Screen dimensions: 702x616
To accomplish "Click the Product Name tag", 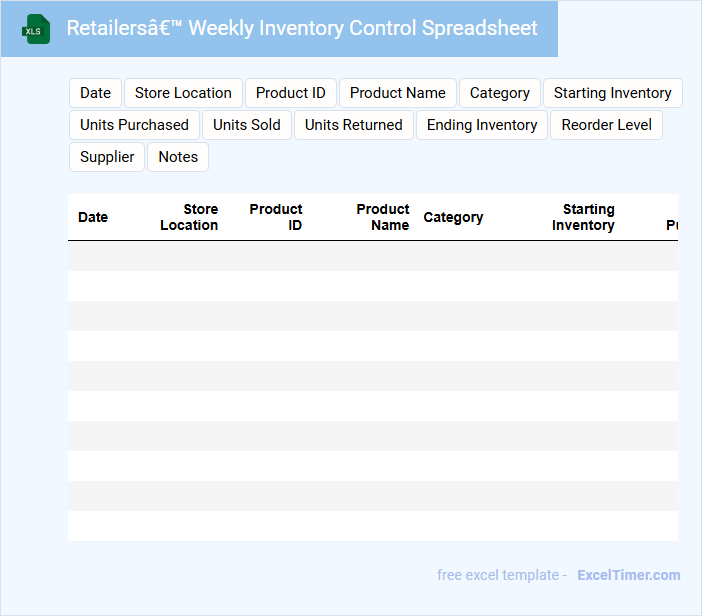I will pyautogui.click(x=397, y=93).
